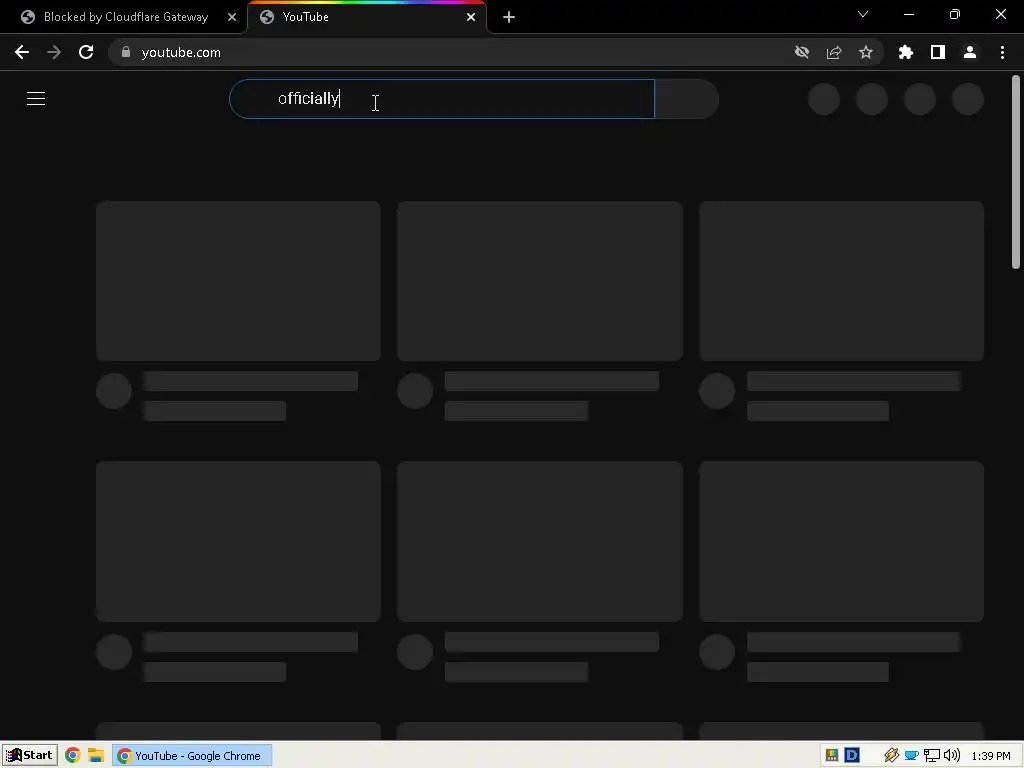1024x768 pixels.
Task: Click the network tray icon
Action: point(932,756)
